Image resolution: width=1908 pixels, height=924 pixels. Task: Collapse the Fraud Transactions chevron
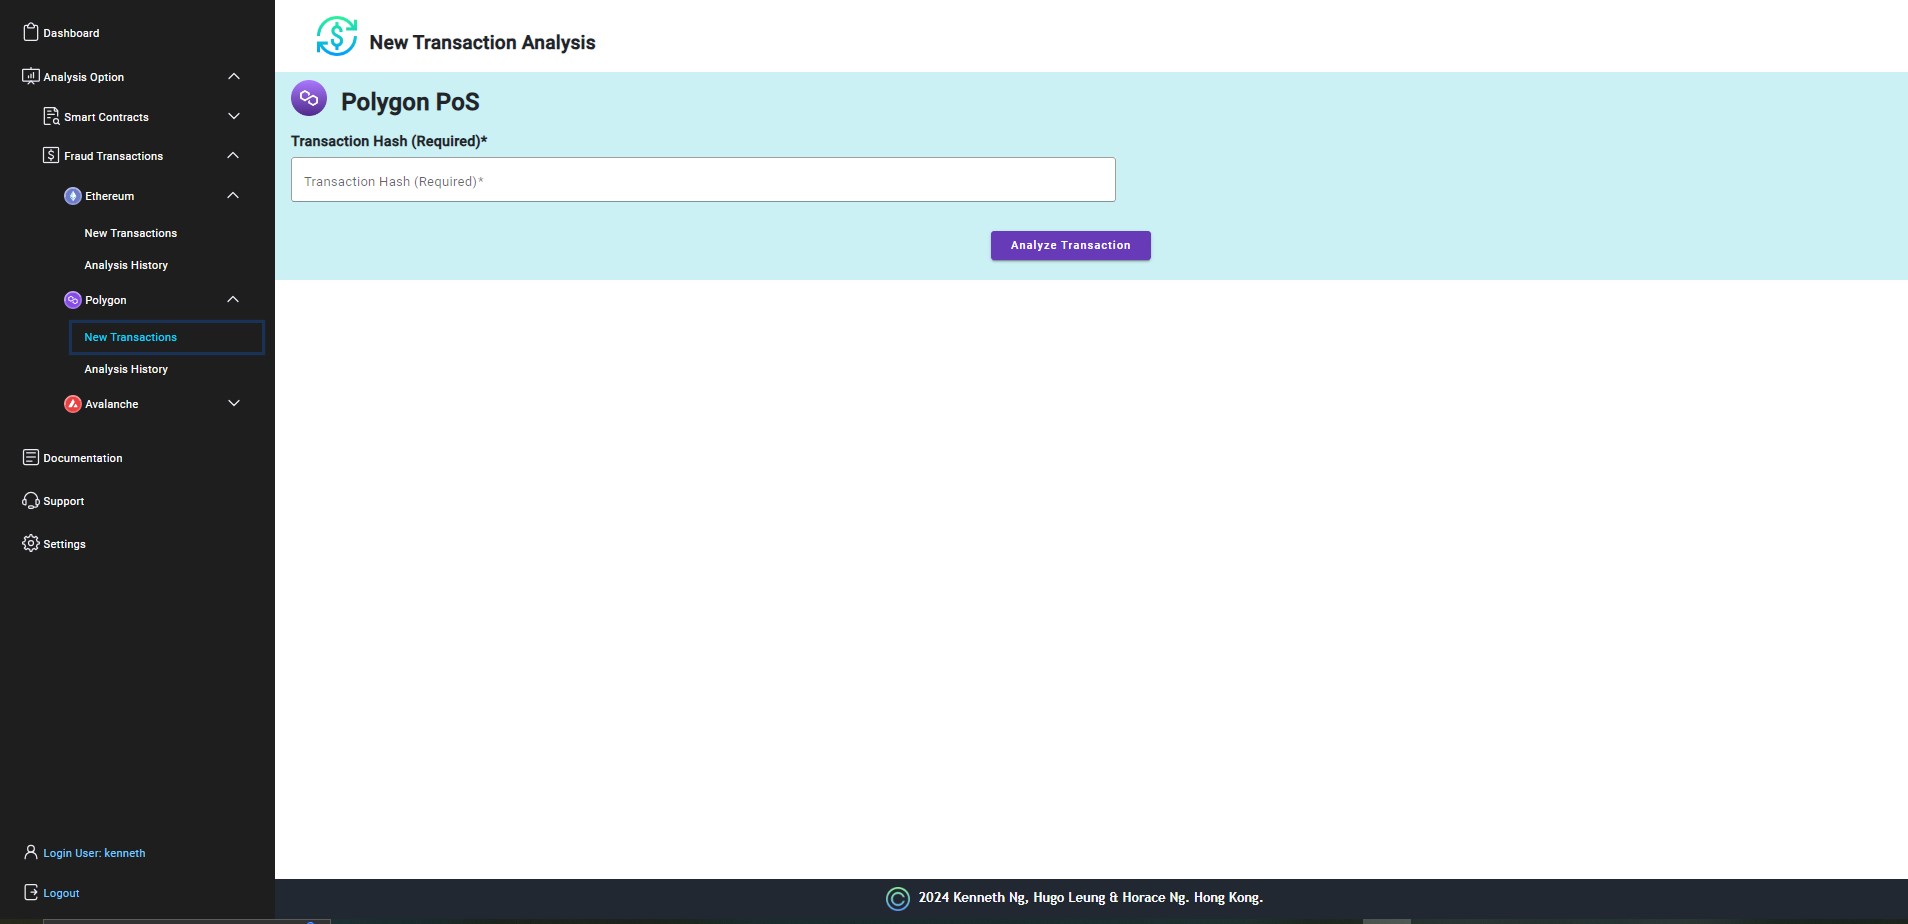point(233,155)
